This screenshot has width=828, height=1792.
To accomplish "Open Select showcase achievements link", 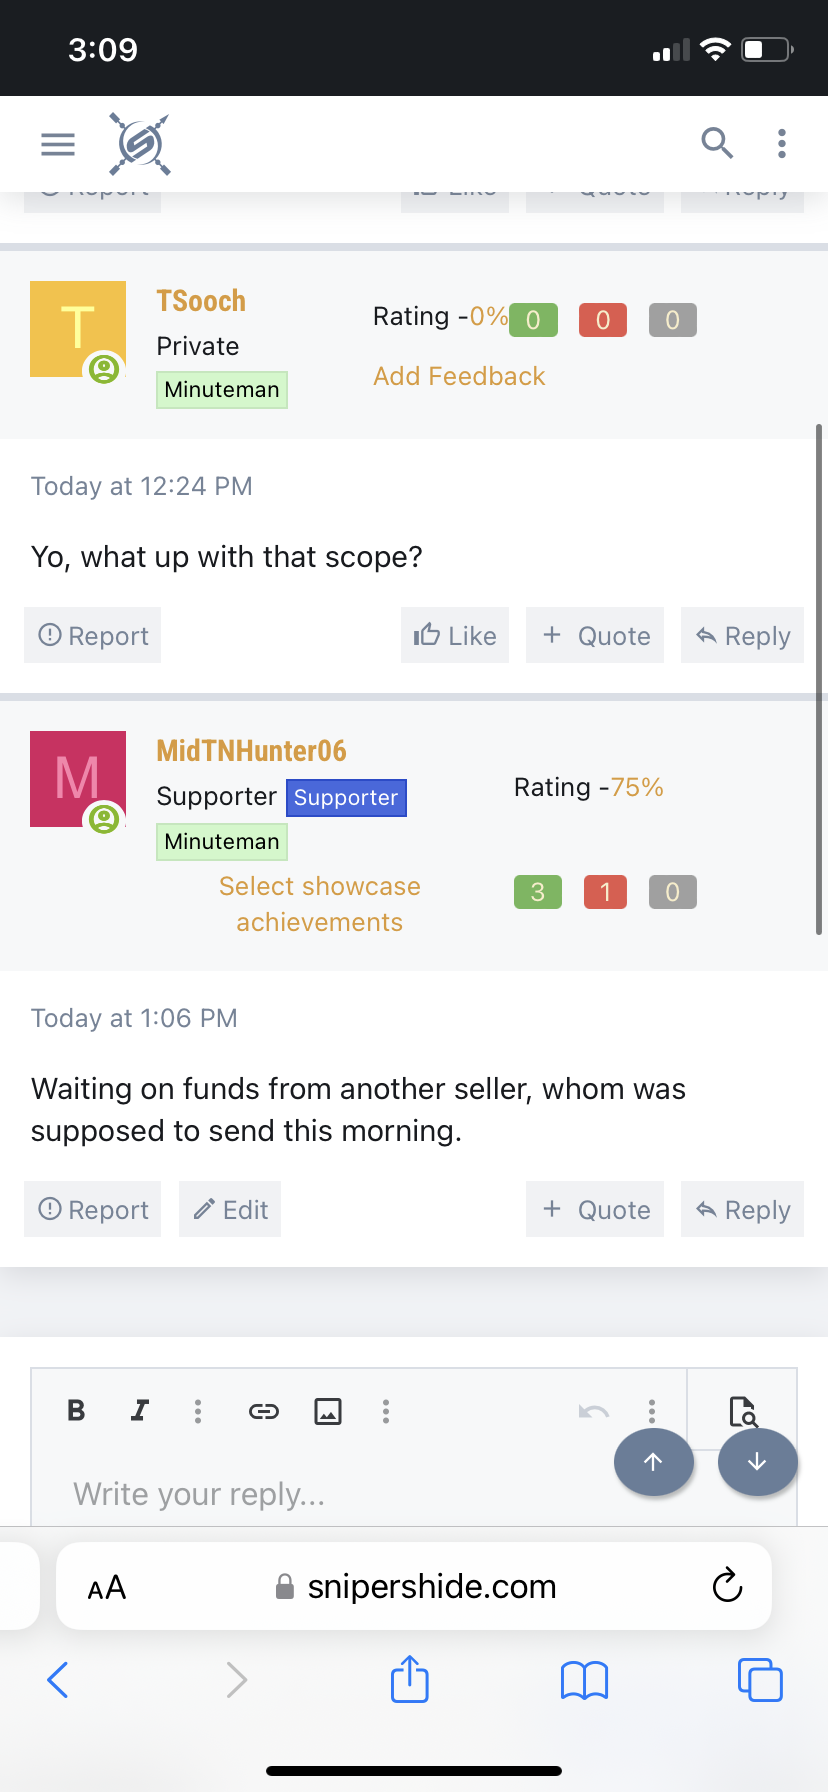I will click(x=320, y=904).
